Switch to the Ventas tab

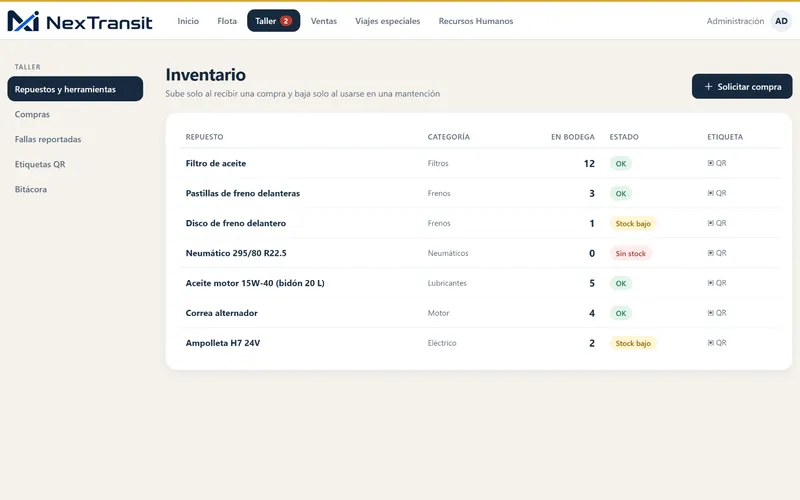tap(324, 21)
